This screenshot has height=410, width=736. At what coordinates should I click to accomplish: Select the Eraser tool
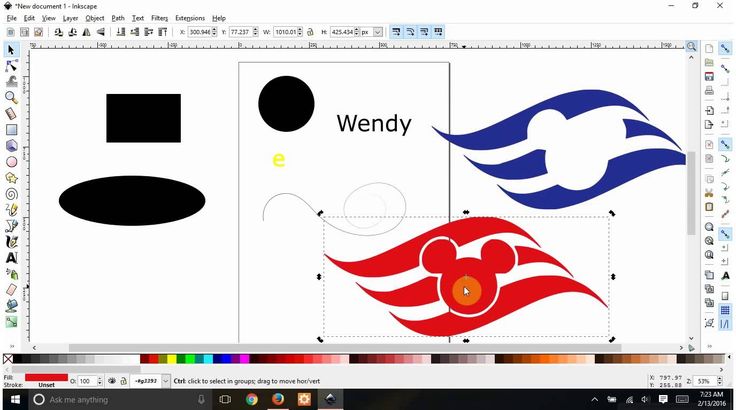coord(11,290)
